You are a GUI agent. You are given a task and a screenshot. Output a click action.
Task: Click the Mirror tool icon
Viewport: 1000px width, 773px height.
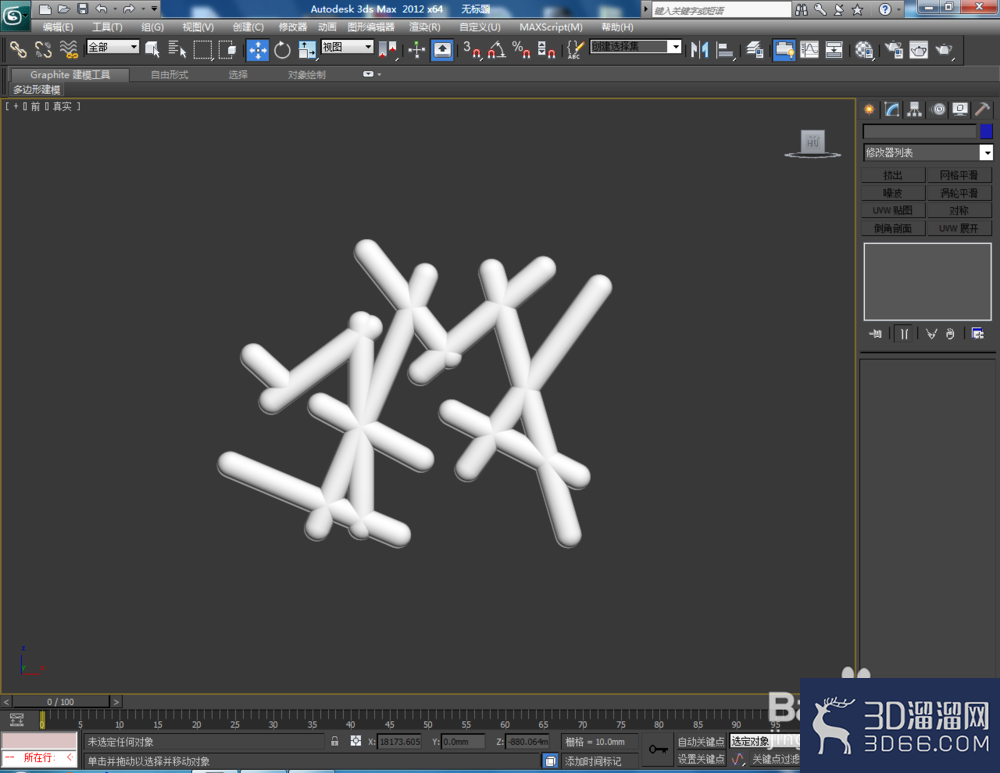coord(700,50)
